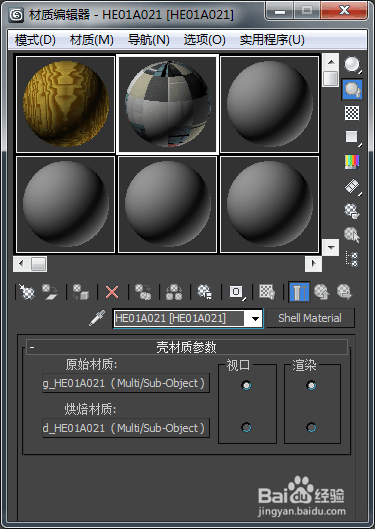Click Go Forward to Sibling icon
This screenshot has height=529, width=375.
(x=344, y=292)
